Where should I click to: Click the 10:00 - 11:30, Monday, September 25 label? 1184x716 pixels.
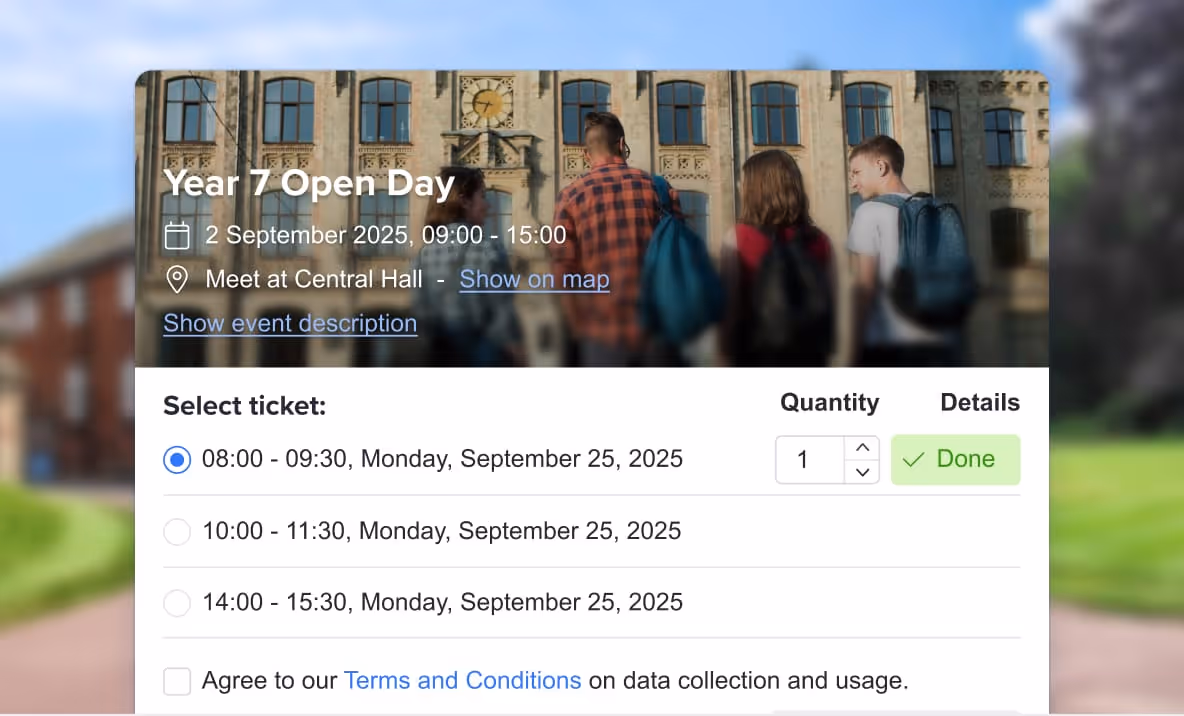click(x=442, y=531)
